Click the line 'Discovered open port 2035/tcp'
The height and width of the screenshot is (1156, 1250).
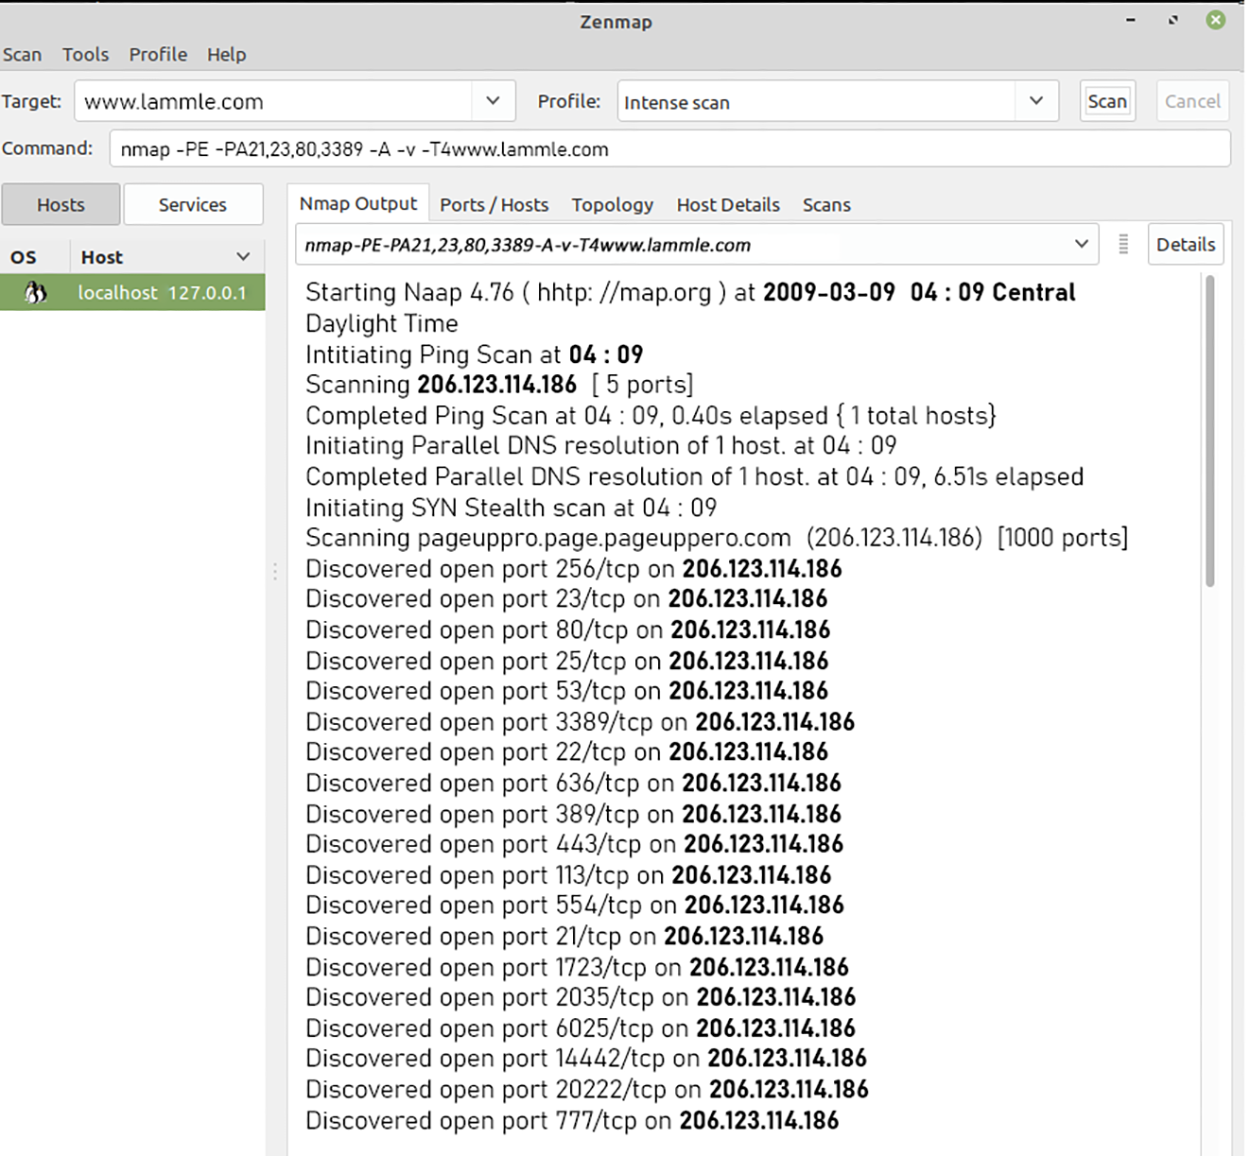coord(581,997)
